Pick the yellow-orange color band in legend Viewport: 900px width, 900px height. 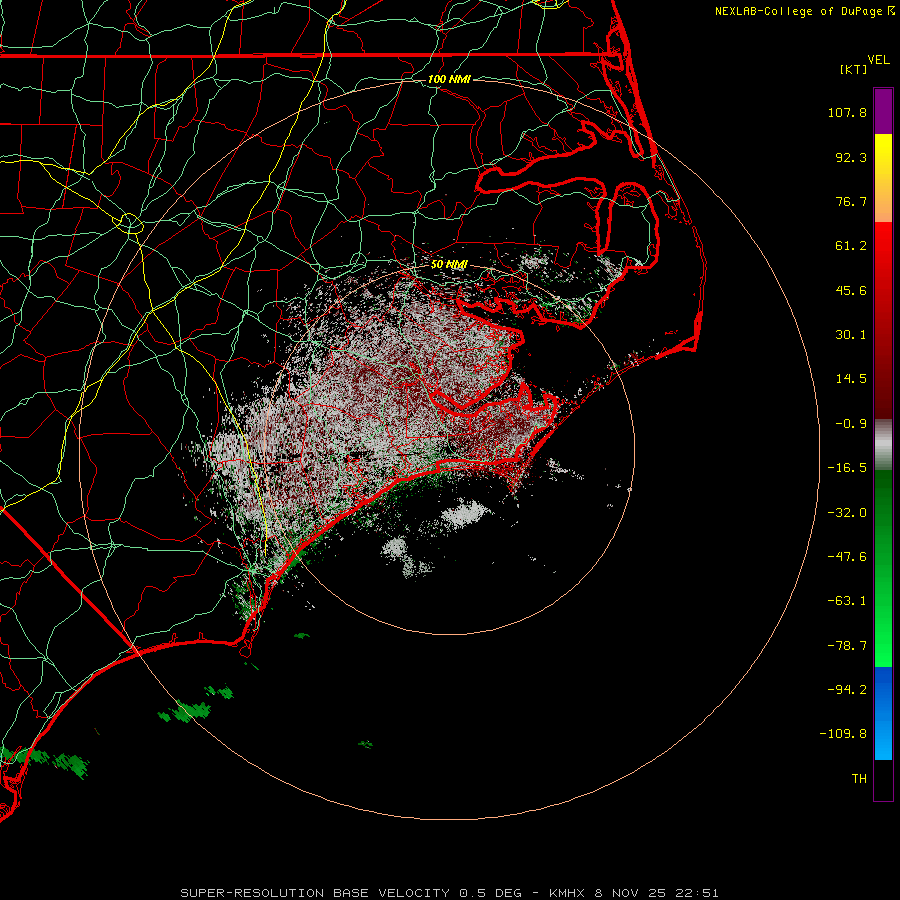(x=883, y=178)
